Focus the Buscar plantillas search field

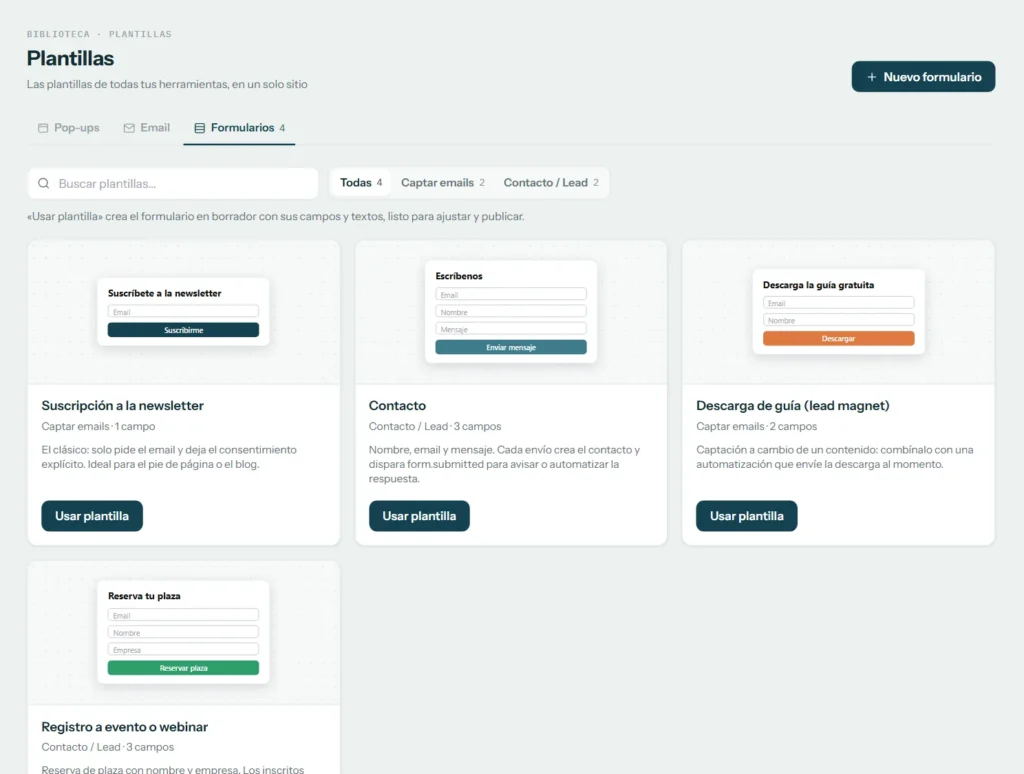click(x=173, y=184)
